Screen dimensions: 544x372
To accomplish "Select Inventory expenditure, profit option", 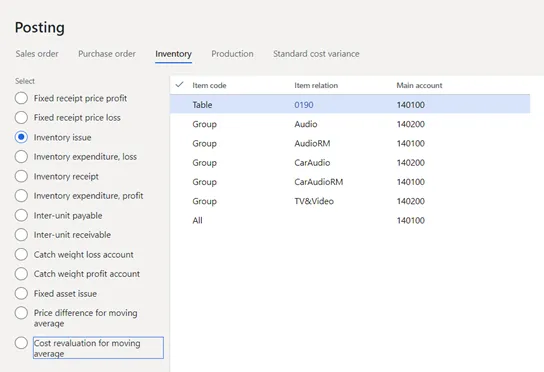I will tap(21, 196).
